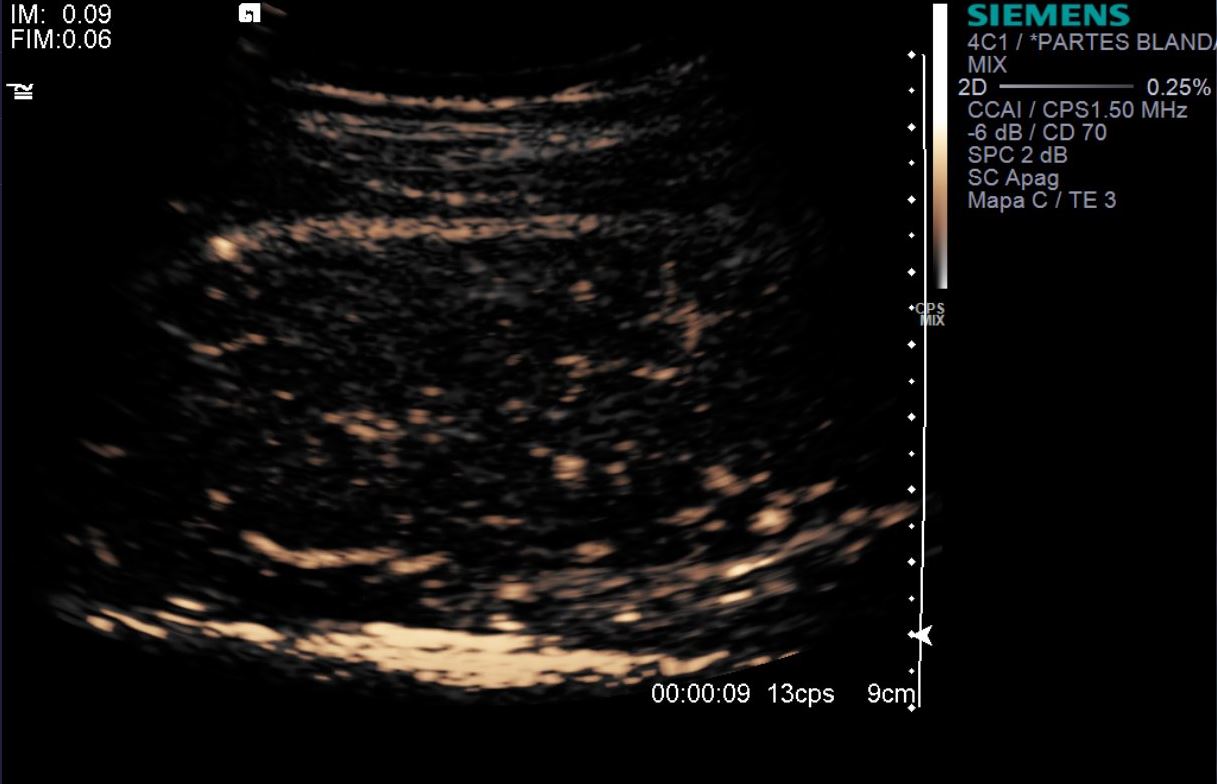The height and width of the screenshot is (784, 1217).
Task: Click the 13cps frame rate readout
Action: click(800, 694)
